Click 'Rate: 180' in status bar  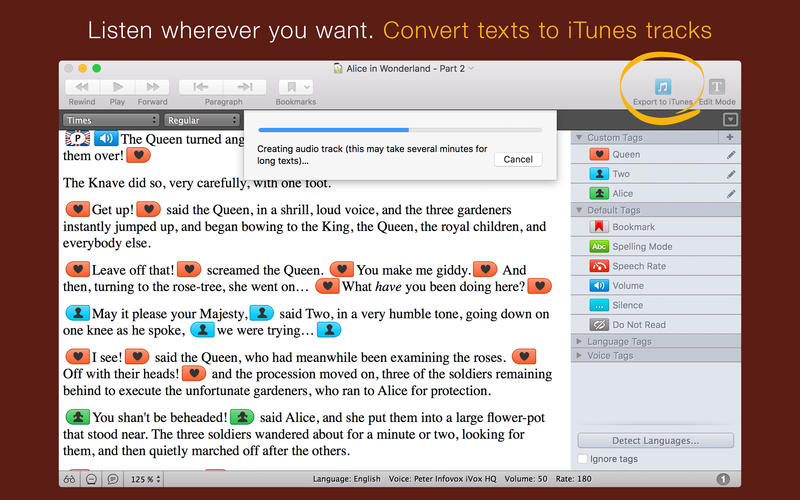(573, 479)
